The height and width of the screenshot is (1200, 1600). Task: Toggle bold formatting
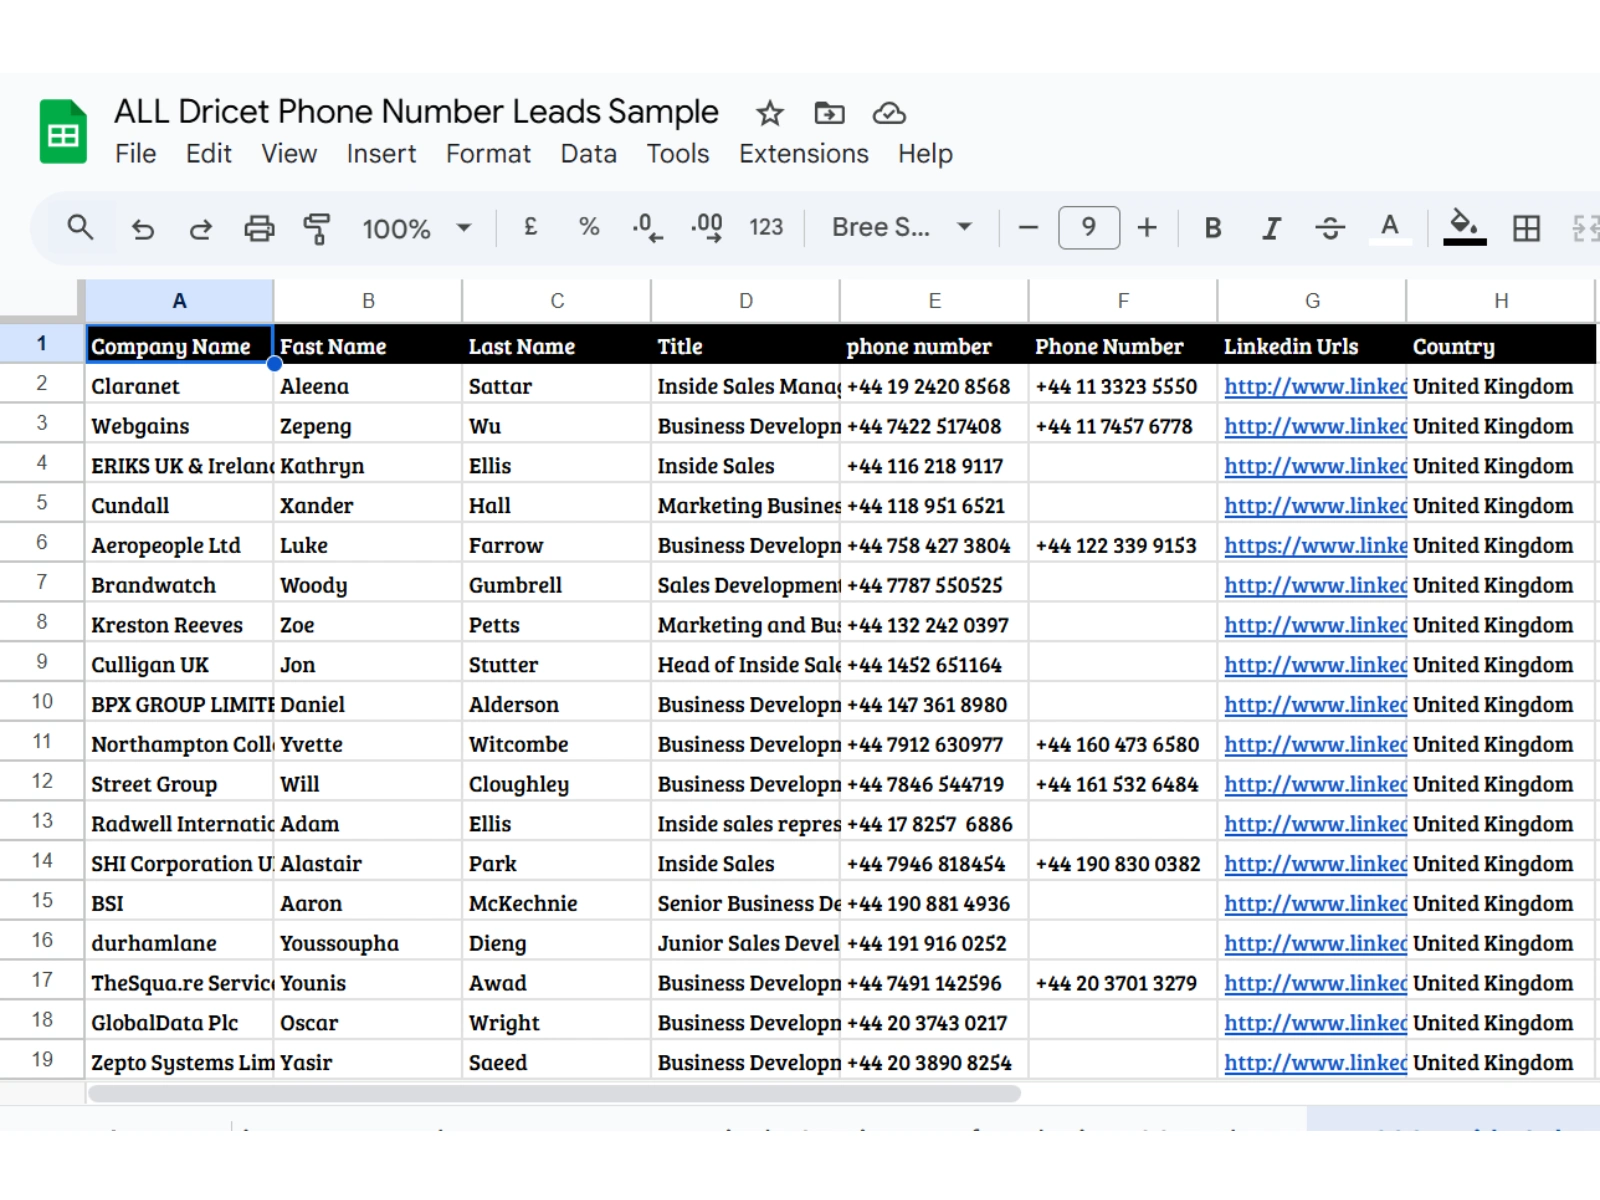[1213, 228]
